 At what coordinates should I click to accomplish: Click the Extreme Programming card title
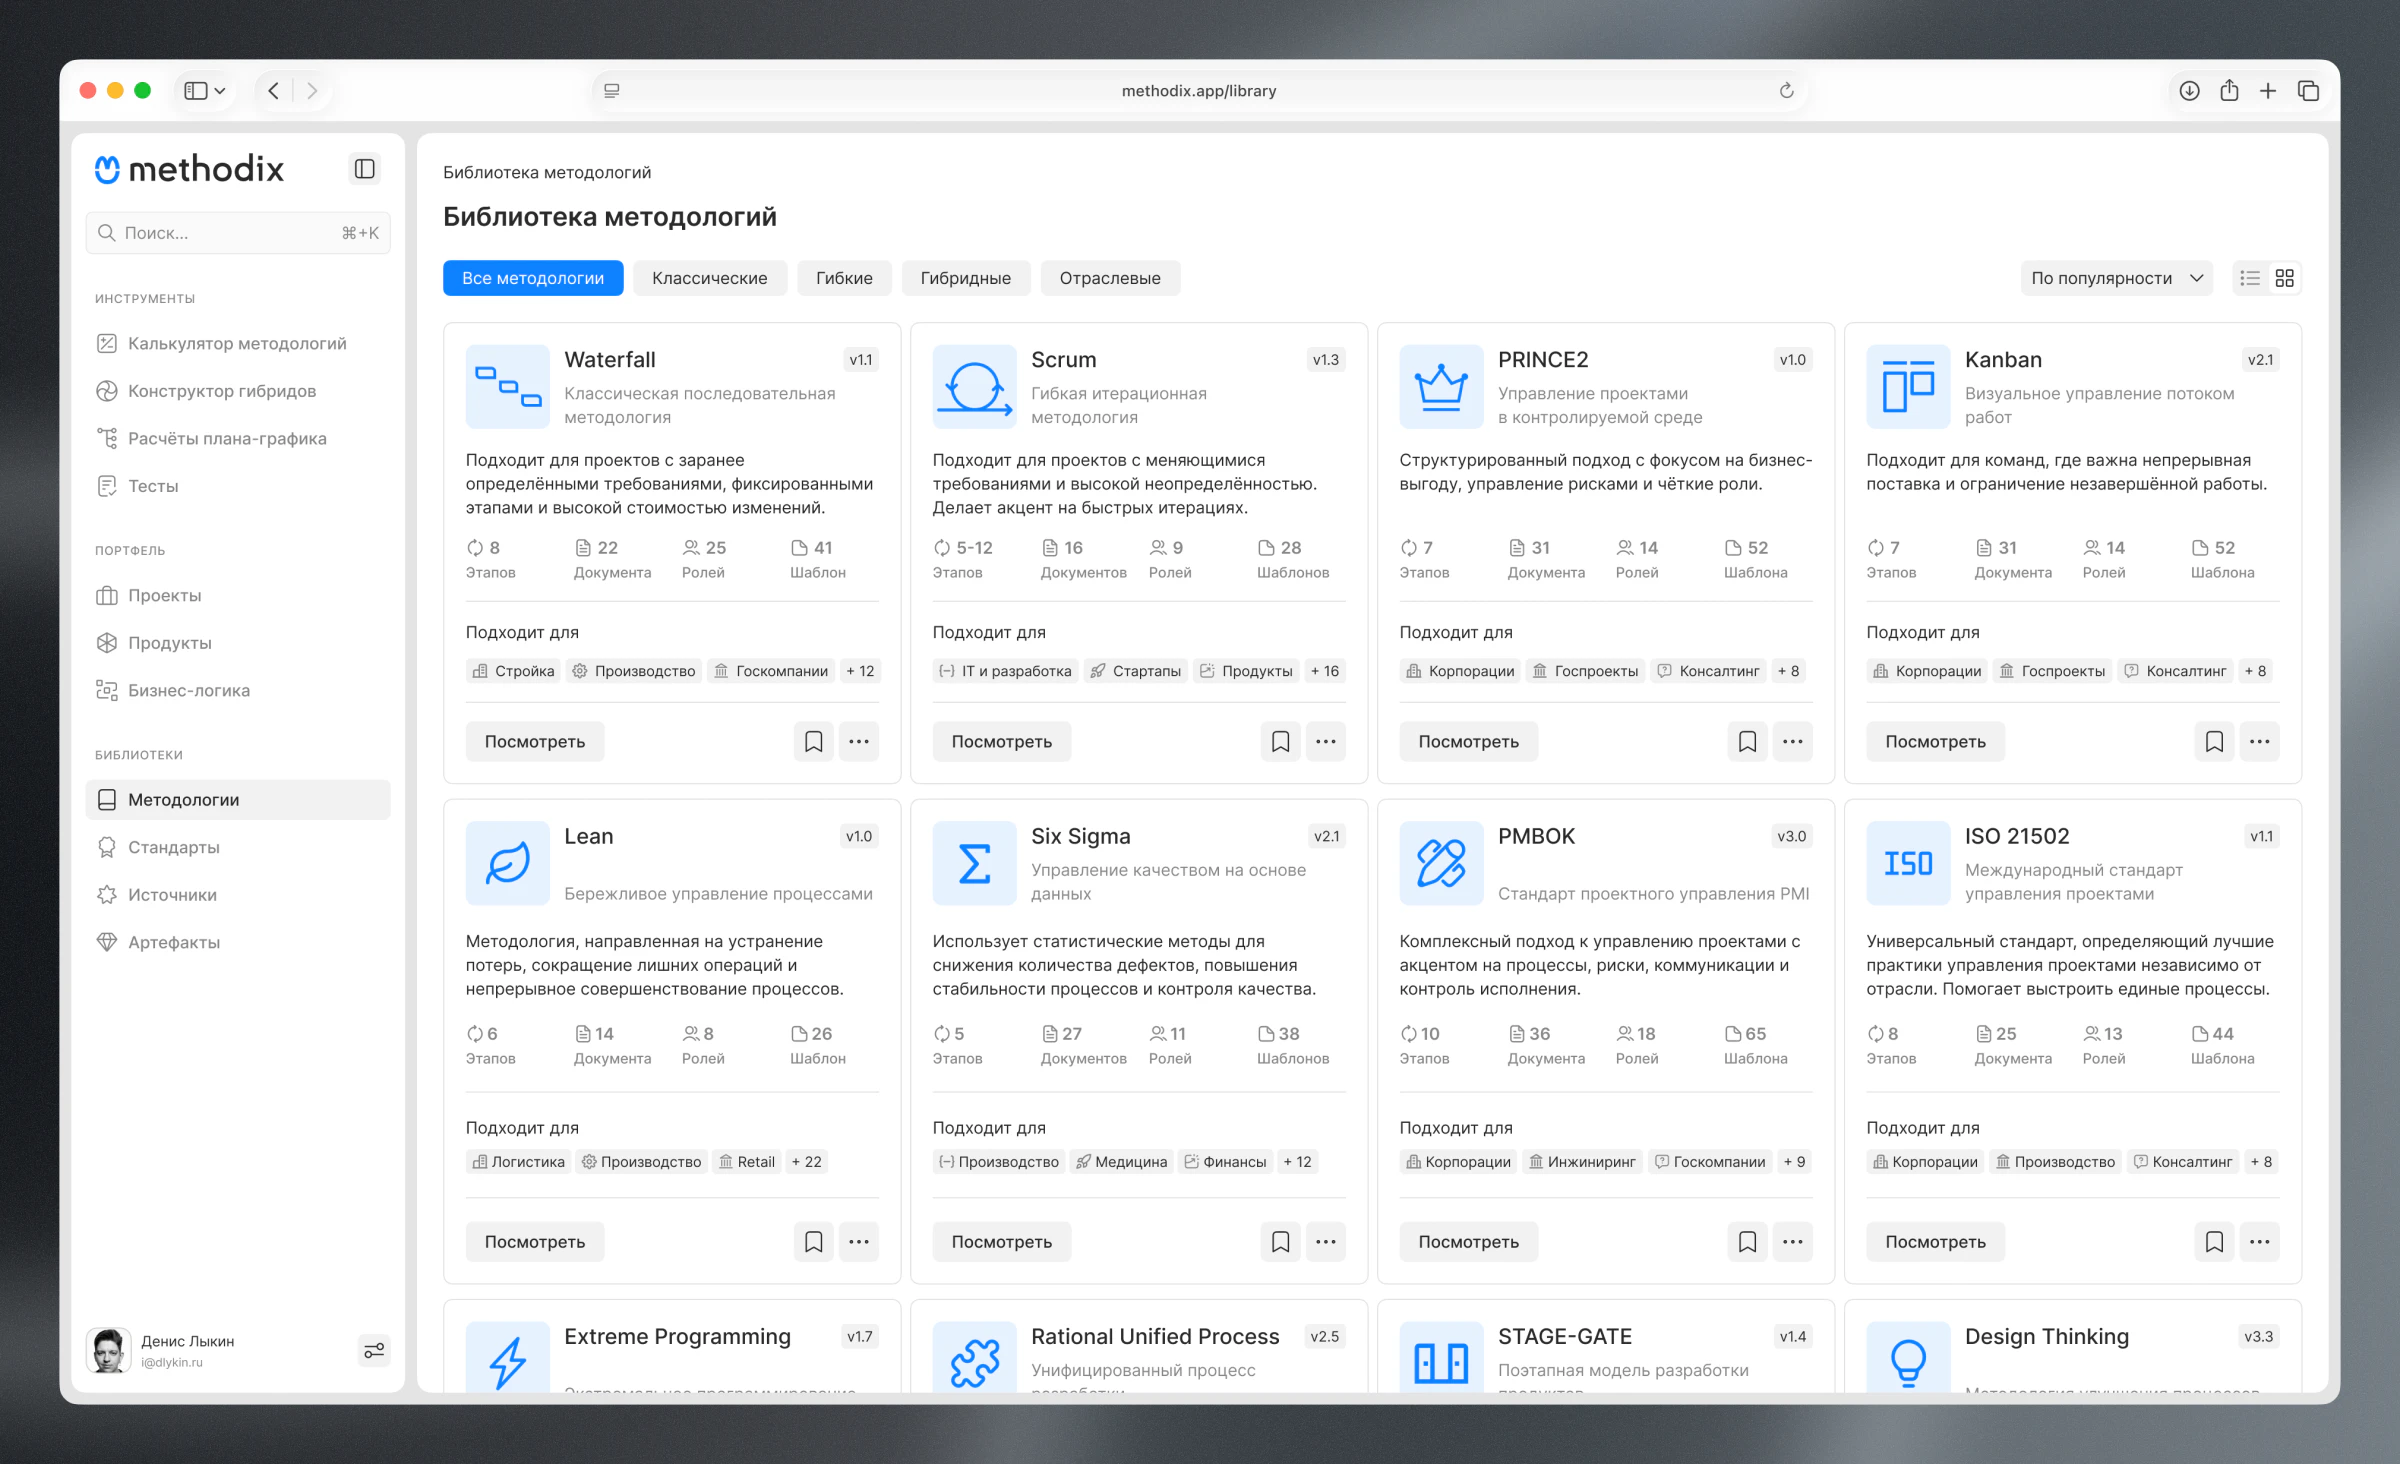click(x=677, y=1336)
